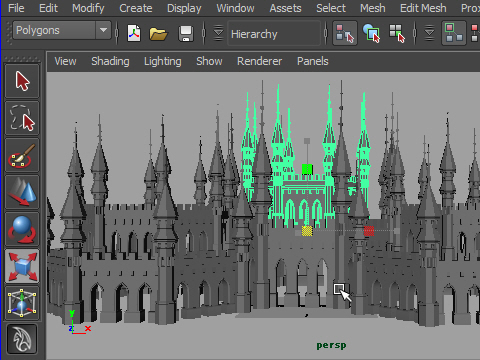Create a new scene file icon
The height and width of the screenshot is (360, 480).
[134, 33]
